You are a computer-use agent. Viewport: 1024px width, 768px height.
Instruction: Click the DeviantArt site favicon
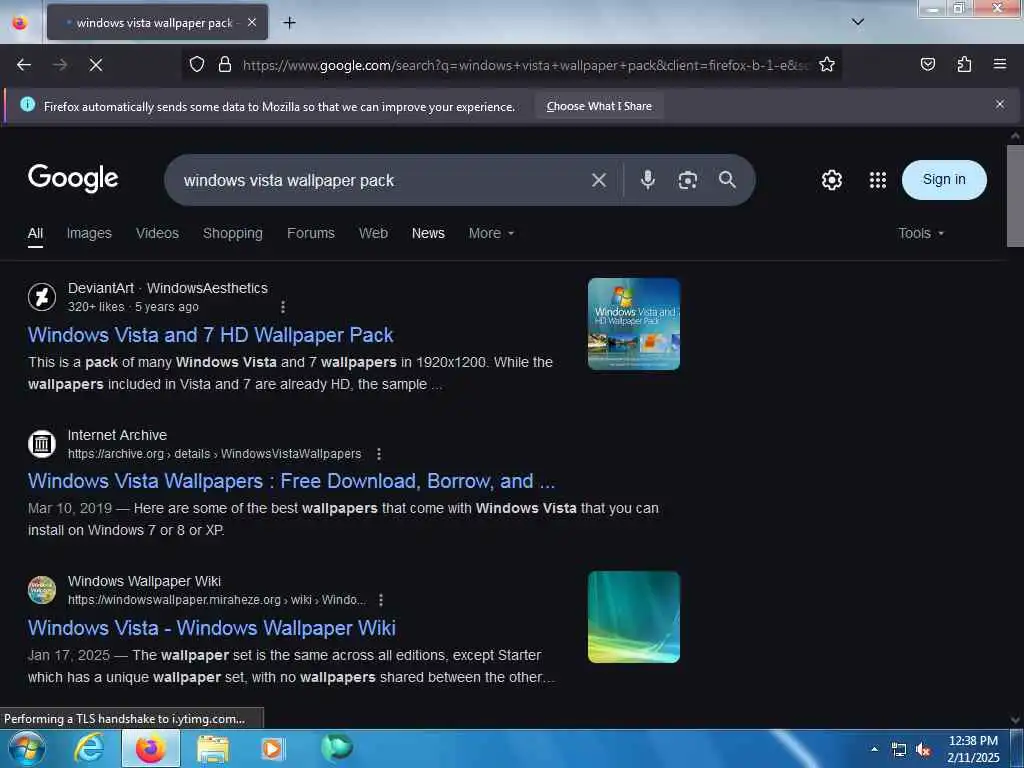pyautogui.click(x=42, y=296)
